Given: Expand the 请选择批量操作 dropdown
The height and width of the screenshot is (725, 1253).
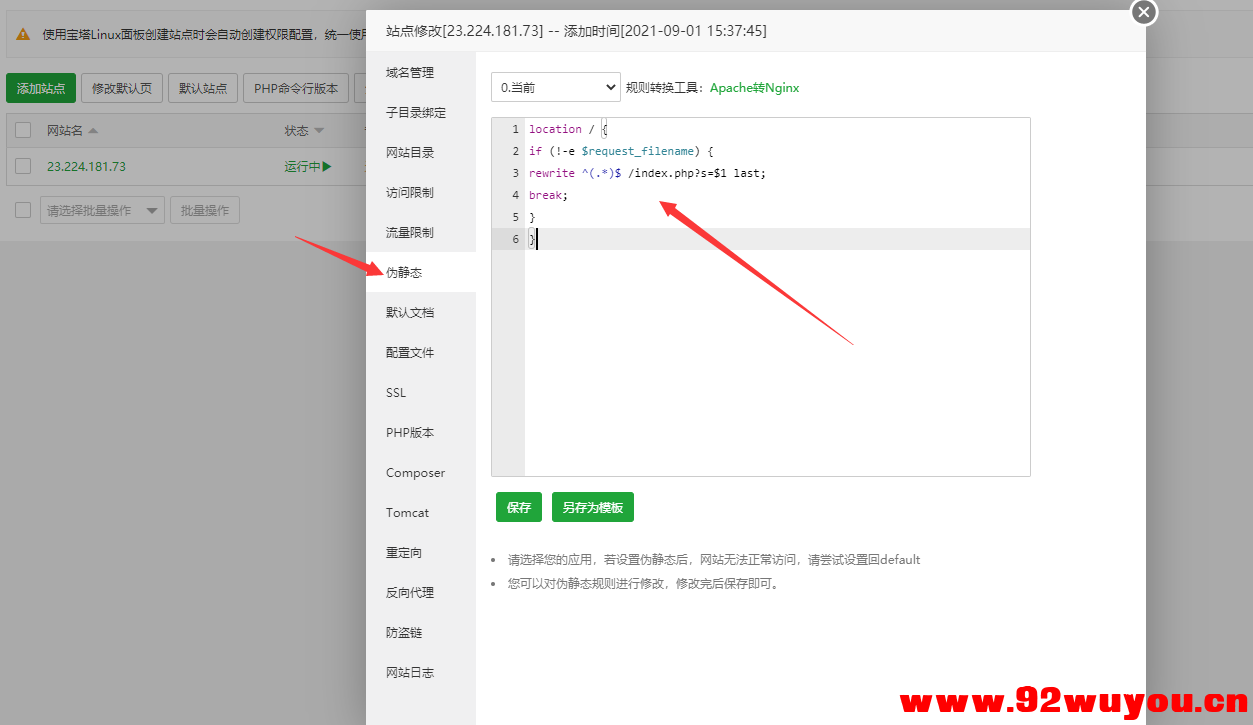Looking at the screenshot, I should [101, 210].
